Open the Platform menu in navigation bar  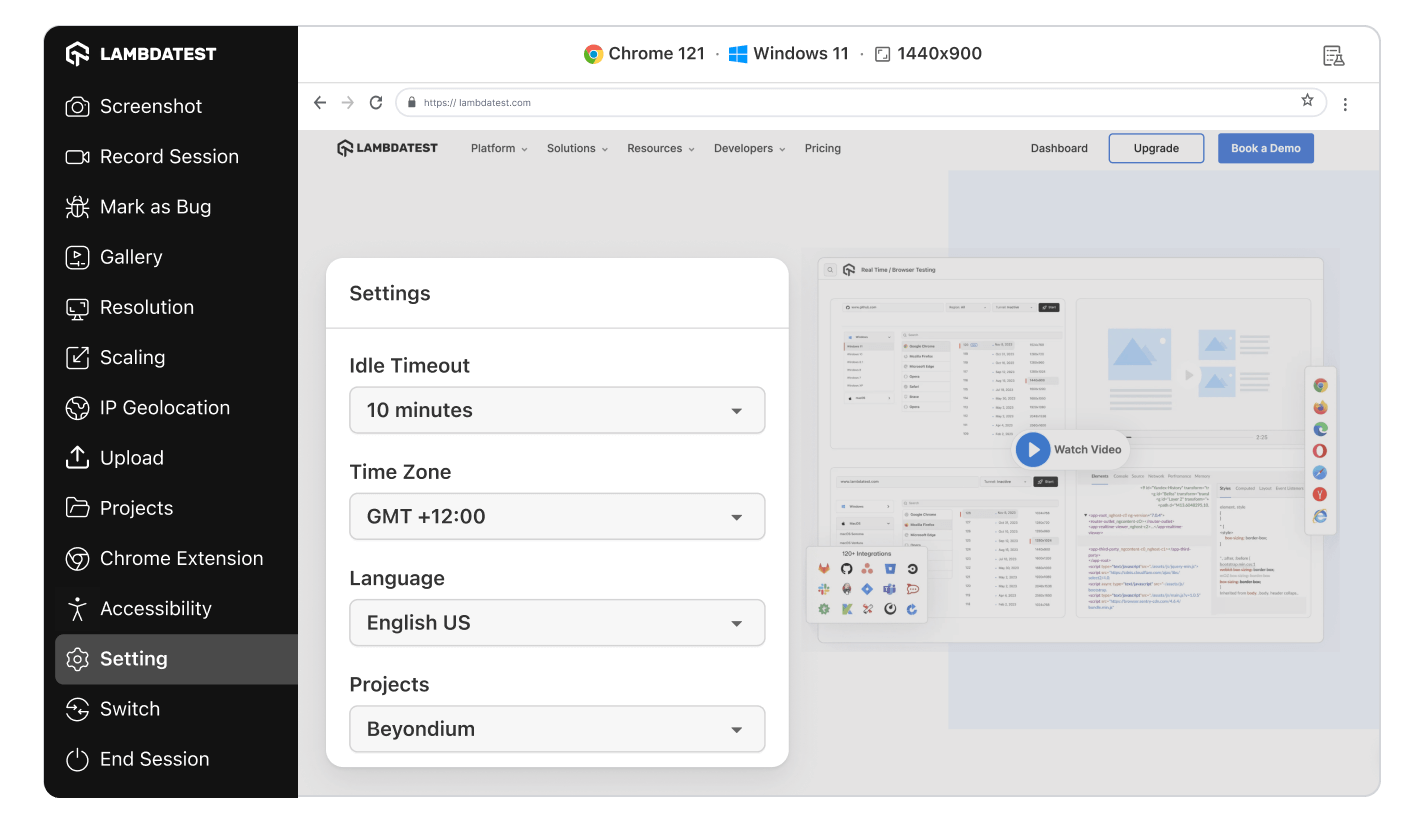tap(499, 148)
